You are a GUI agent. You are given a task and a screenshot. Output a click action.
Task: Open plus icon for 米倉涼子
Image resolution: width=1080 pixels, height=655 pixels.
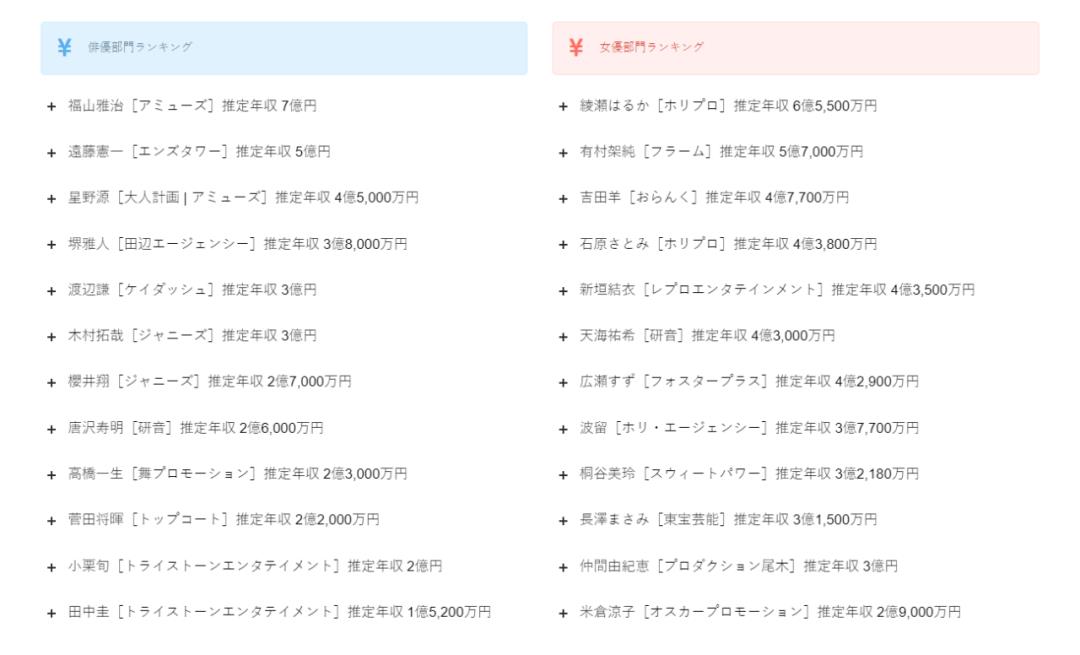pos(563,613)
